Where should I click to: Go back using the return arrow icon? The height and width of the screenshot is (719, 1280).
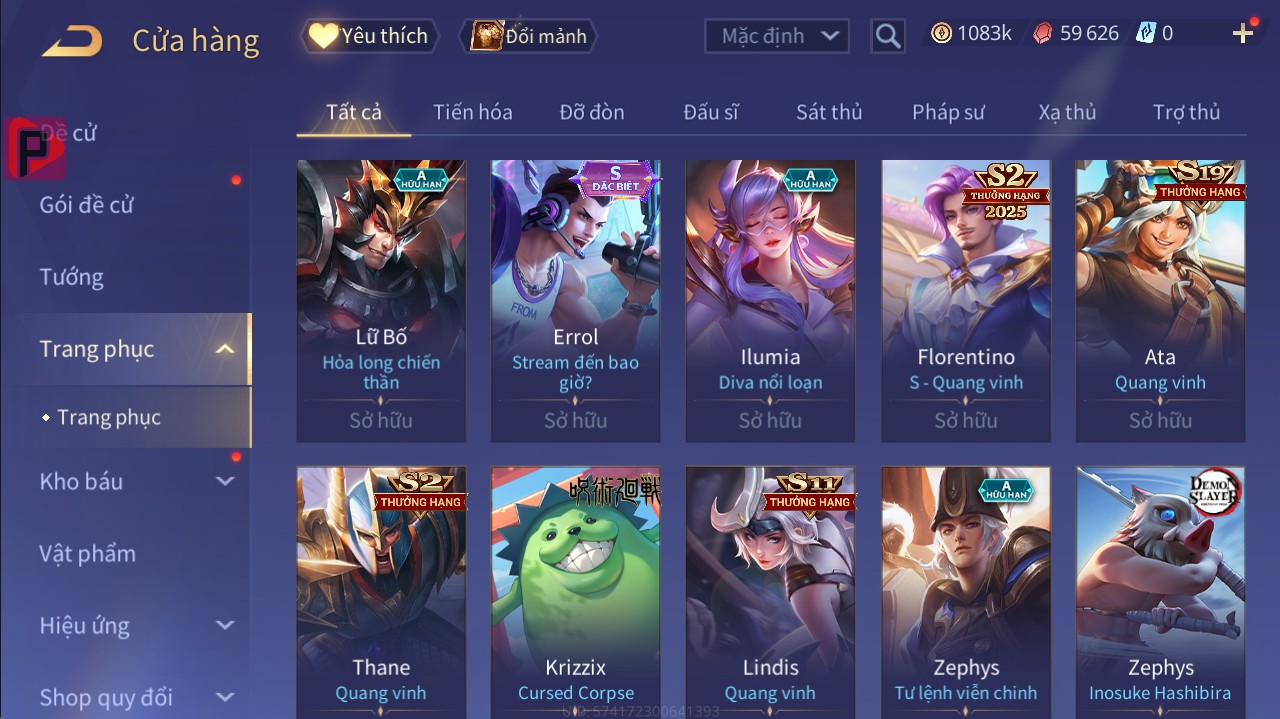72,41
